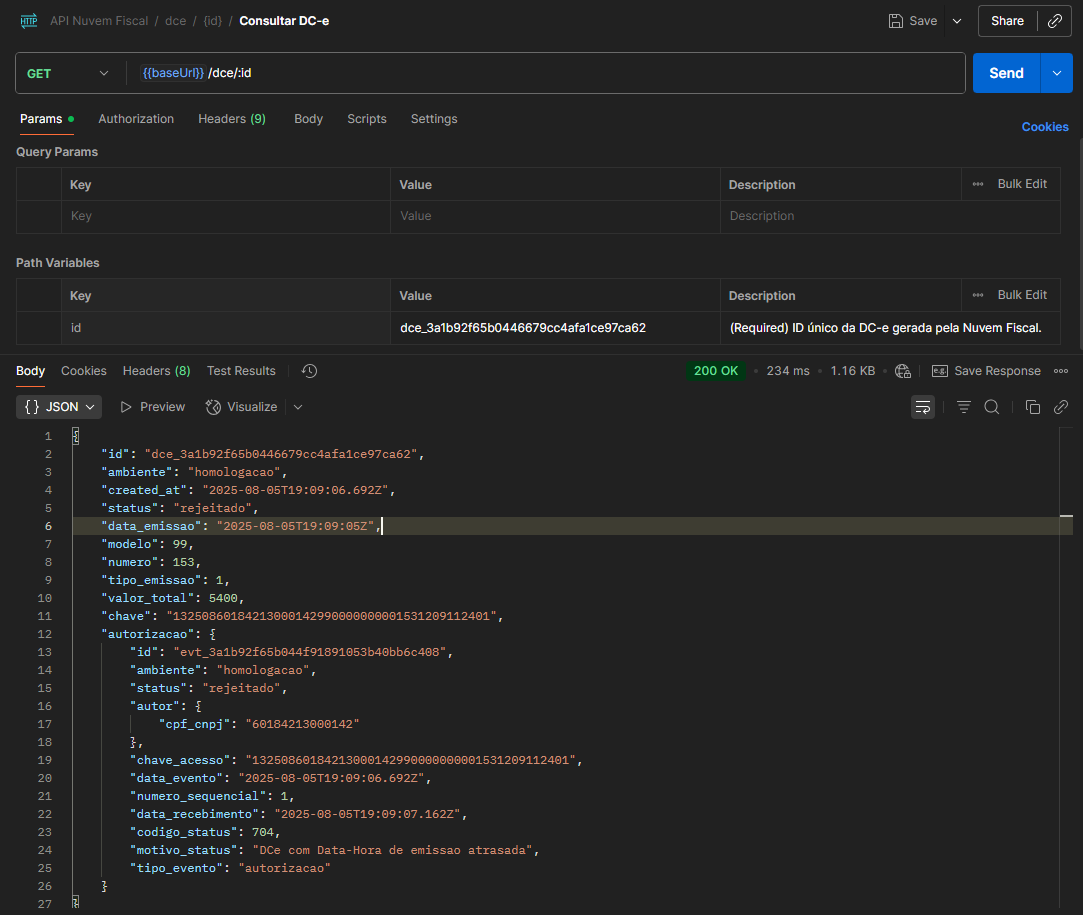The image size is (1083, 915).
Task: Expand the Save options dropdown arrow
Action: [957, 21]
